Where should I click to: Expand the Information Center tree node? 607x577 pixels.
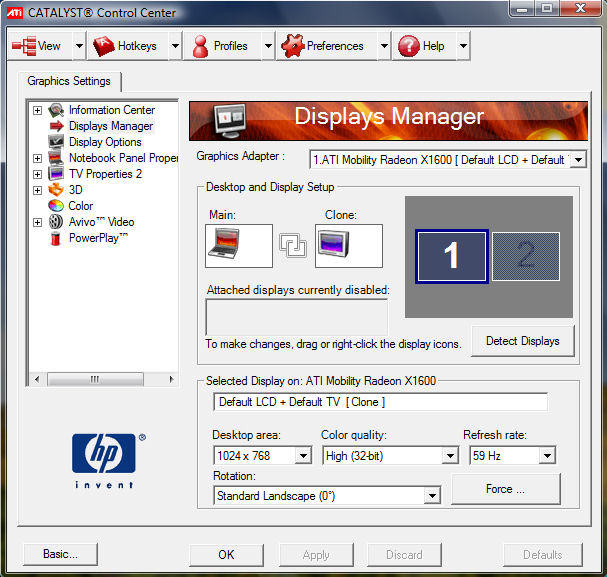37,110
